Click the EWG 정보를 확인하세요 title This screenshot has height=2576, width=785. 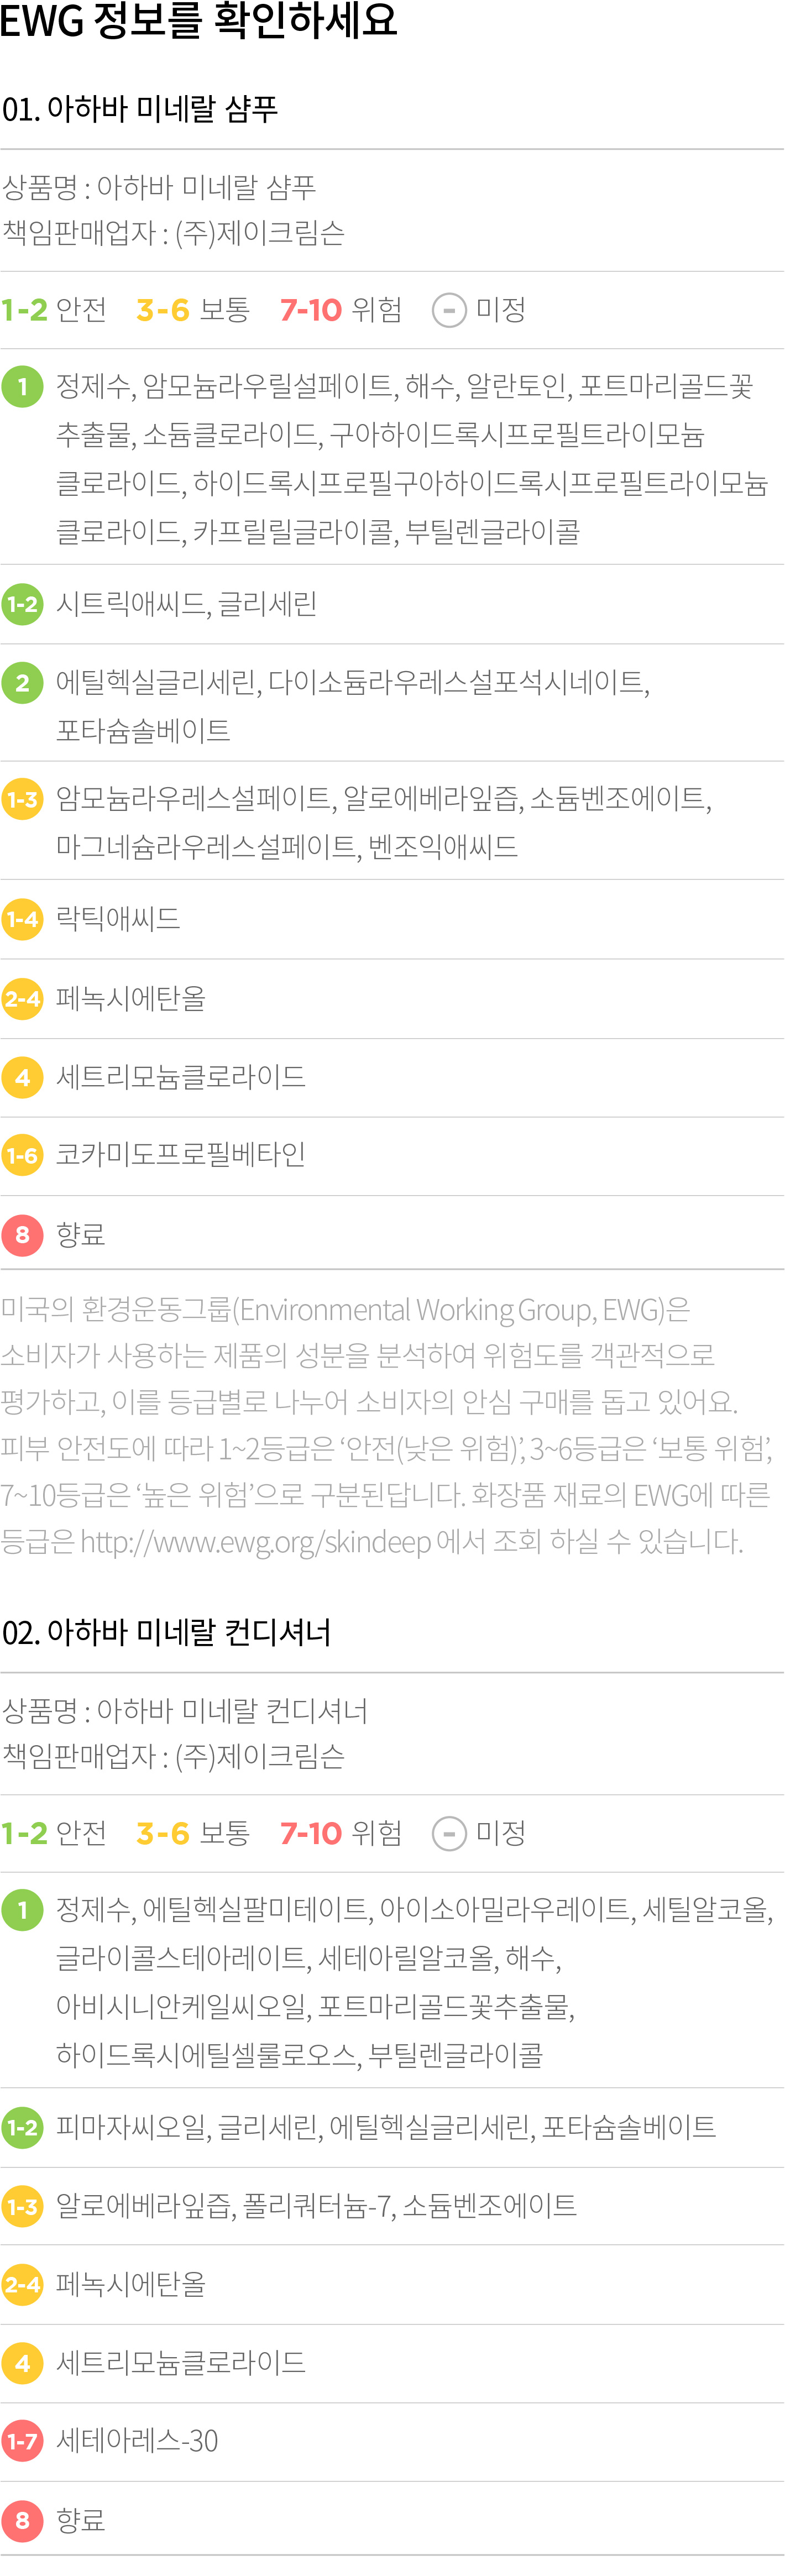tap(199, 19)
